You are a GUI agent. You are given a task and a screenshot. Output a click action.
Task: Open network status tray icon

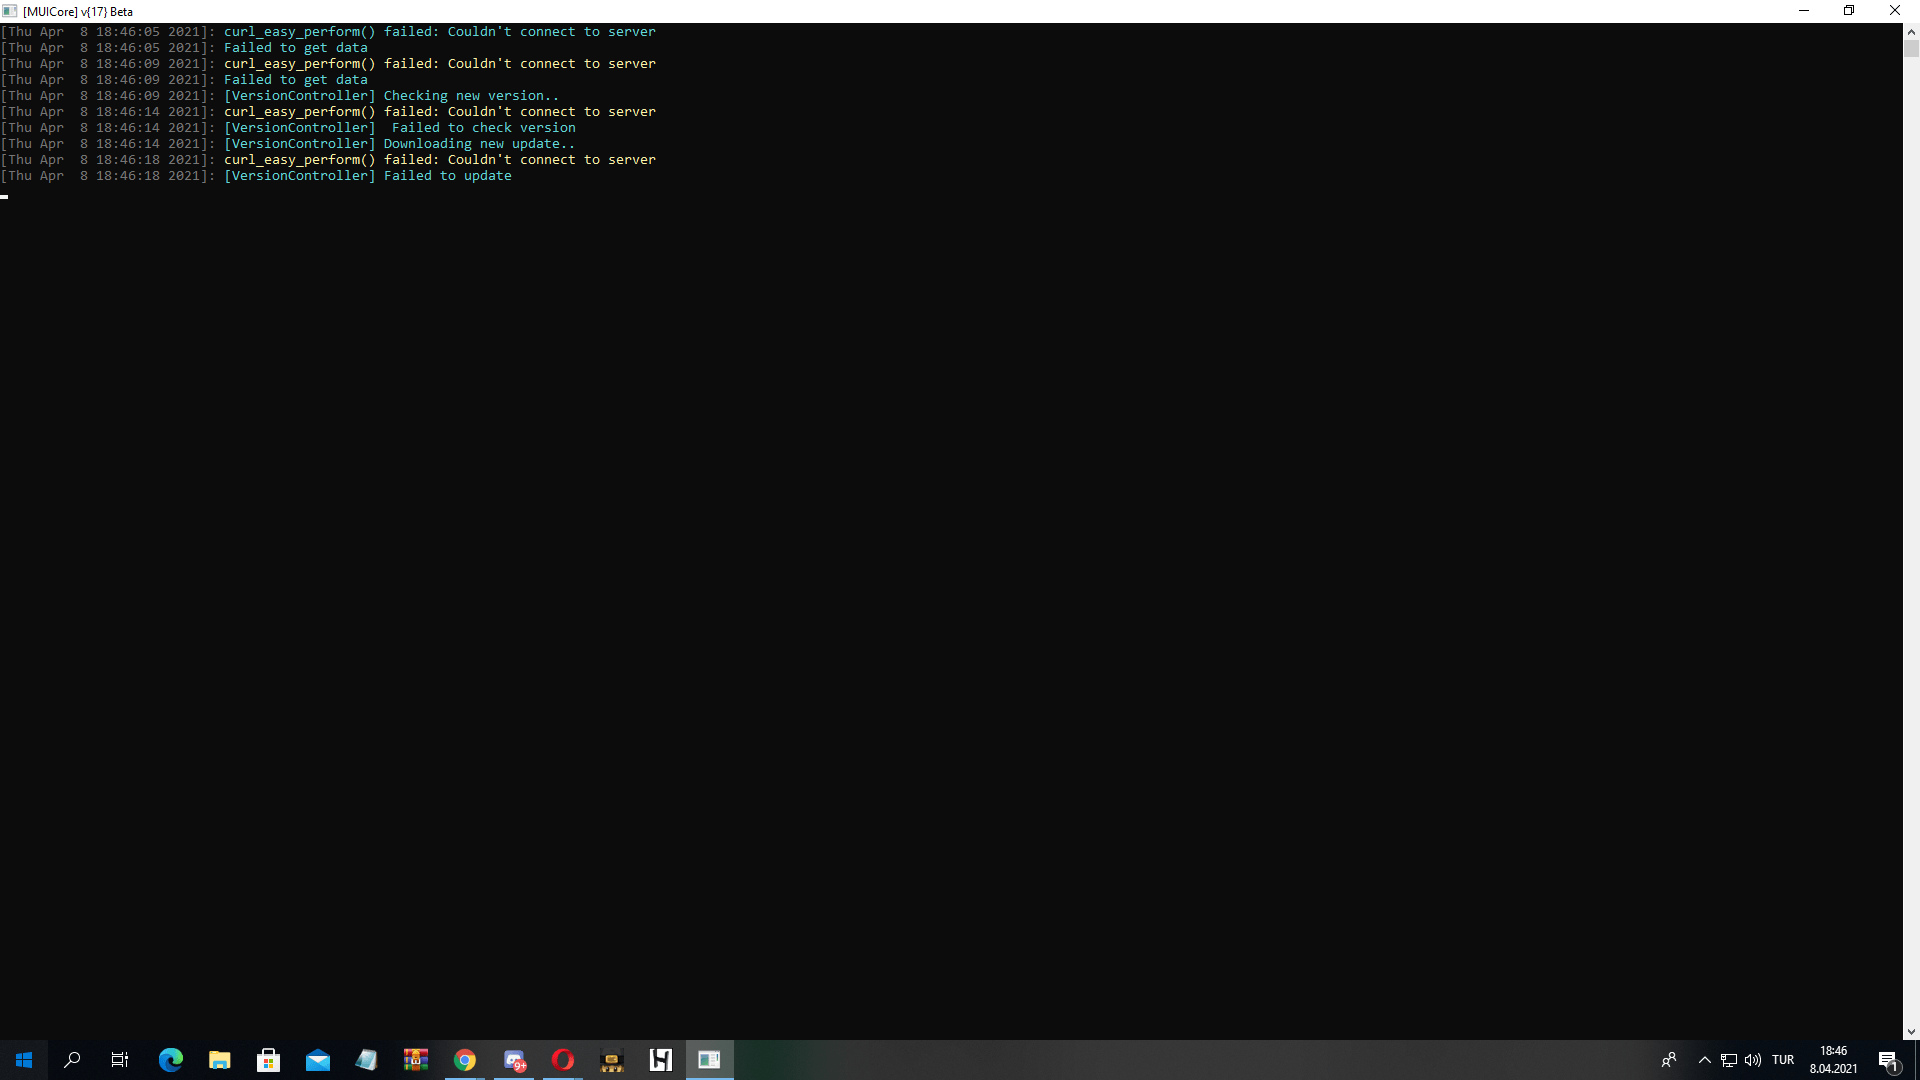pyautogui.click(x=1729, y=1060)
